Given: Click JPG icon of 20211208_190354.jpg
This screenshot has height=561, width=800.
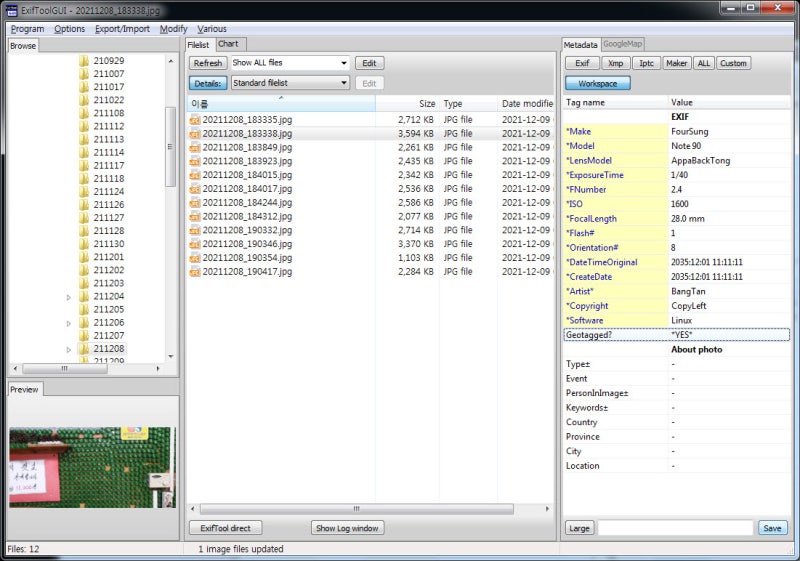Looking at the screenshot, I should [x=195, y=258].
